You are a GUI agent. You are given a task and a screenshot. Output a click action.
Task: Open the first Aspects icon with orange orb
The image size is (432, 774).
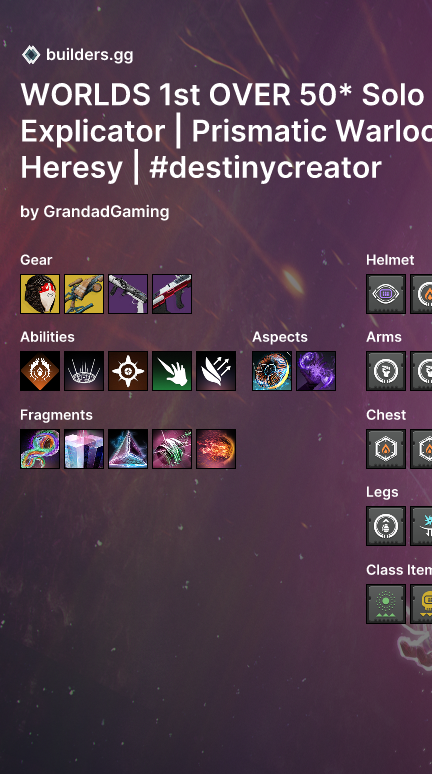pyautogui.click(x=272, y=371)
